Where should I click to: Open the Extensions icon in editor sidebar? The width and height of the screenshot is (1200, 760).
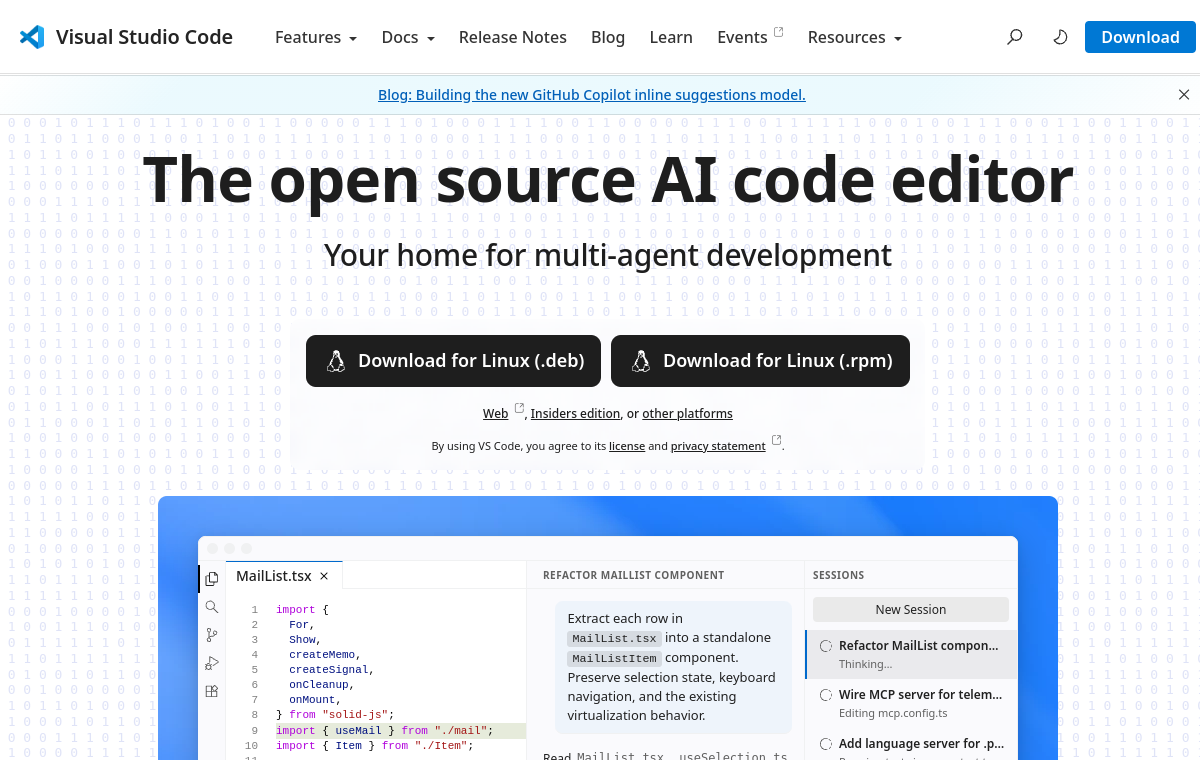tap(211, 691)
